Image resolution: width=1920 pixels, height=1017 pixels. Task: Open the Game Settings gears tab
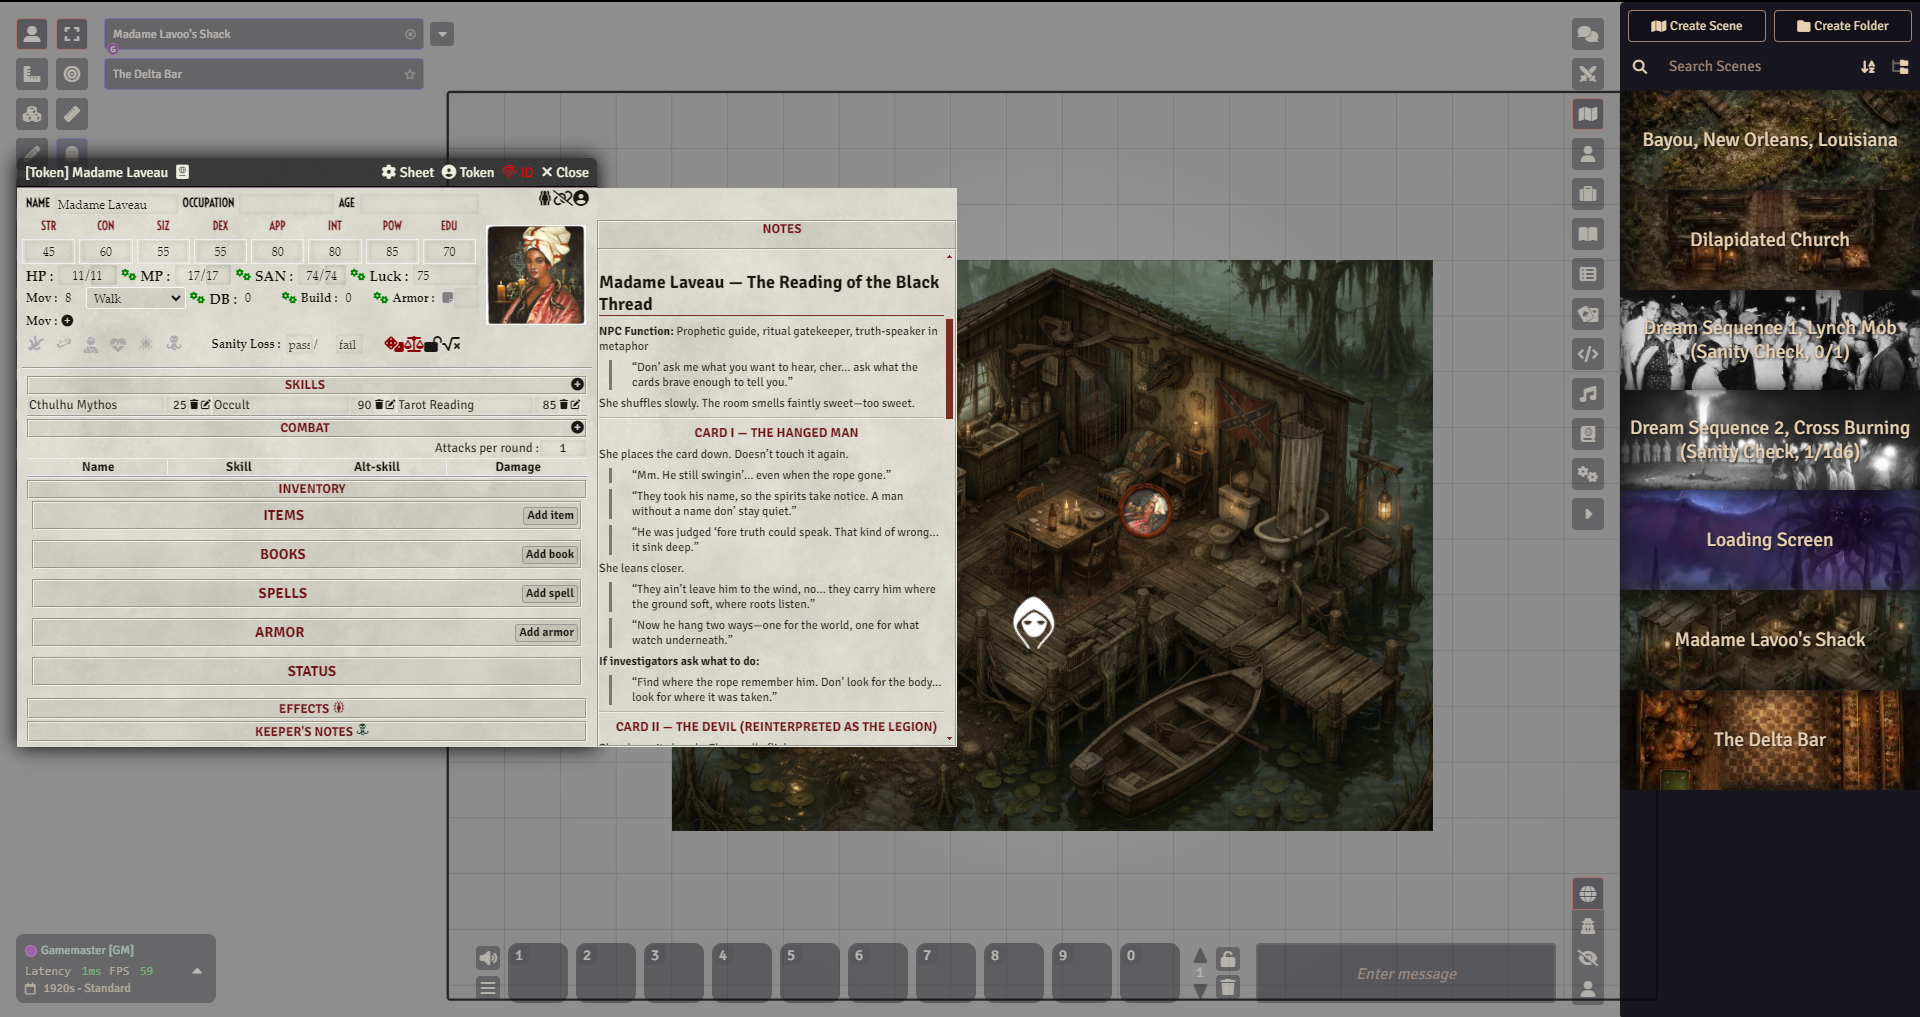pyautogui.click(x=1587, y=474)
